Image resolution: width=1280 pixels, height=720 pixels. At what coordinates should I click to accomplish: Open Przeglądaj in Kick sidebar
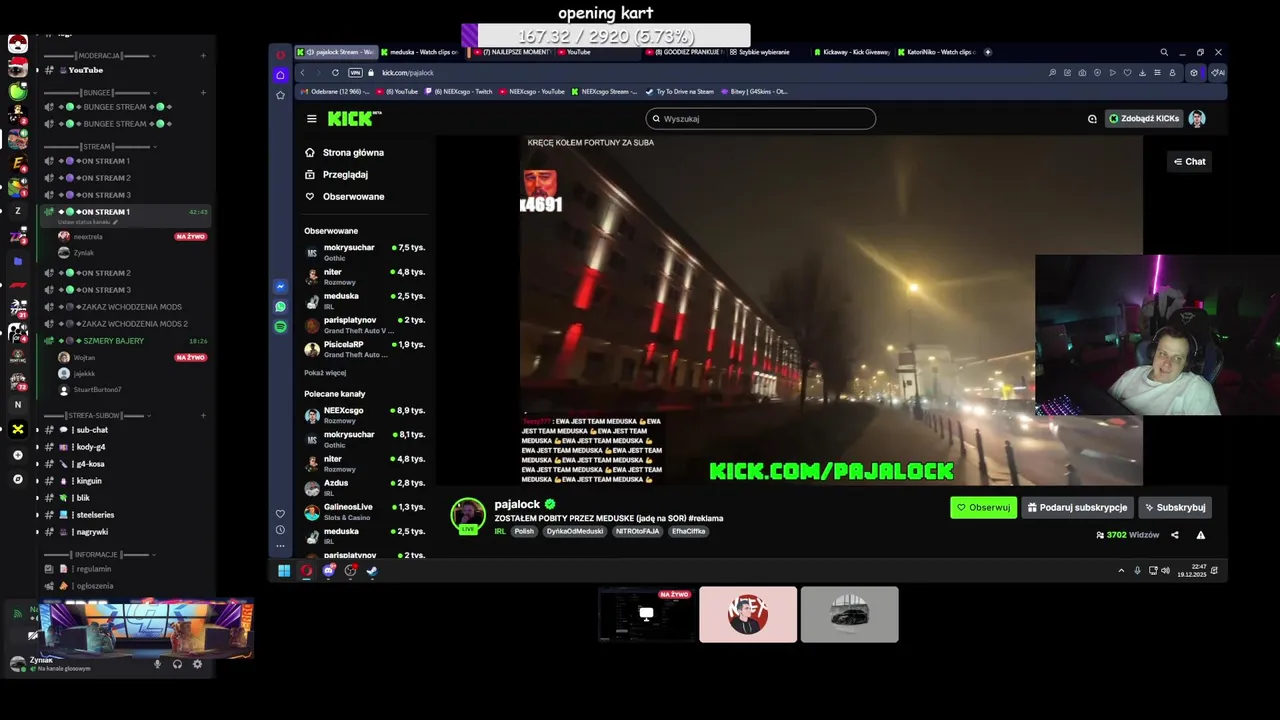(337, 175)
